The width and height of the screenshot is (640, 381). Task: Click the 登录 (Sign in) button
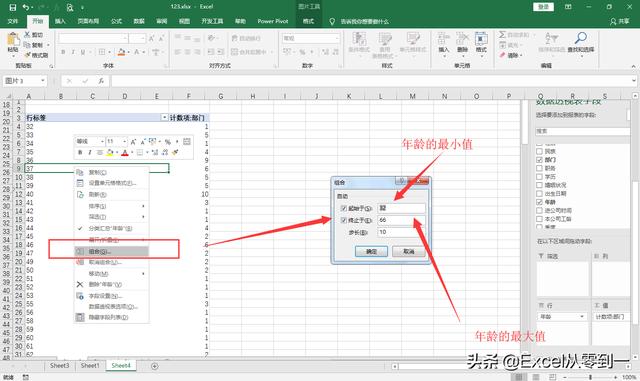543,7
